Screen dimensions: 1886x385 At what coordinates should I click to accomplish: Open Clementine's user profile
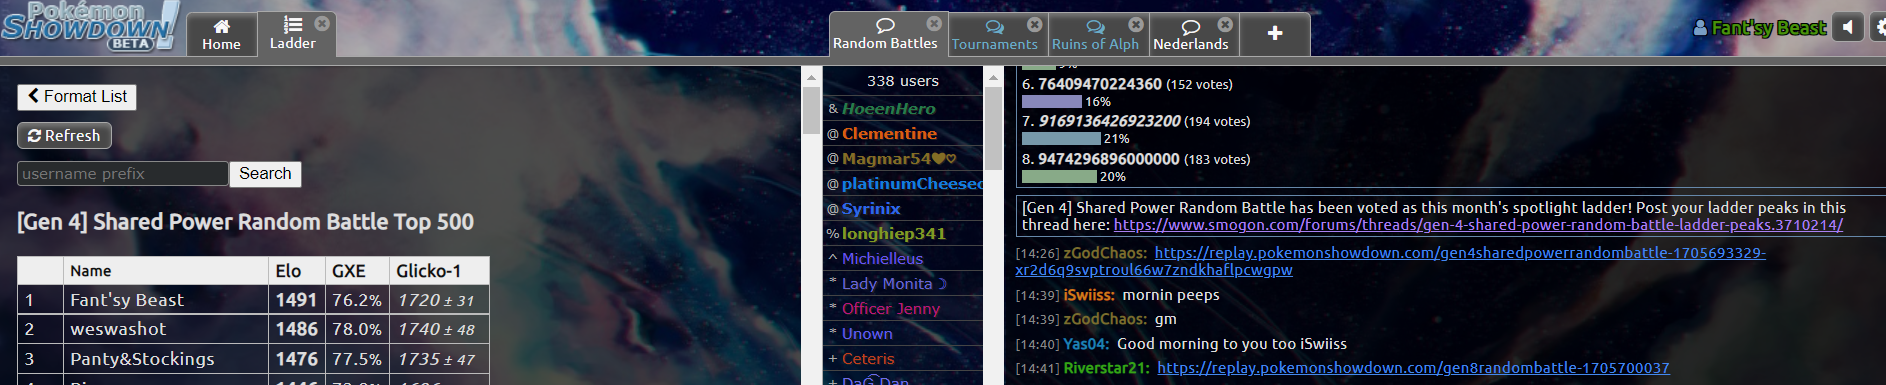click(903, 134)
